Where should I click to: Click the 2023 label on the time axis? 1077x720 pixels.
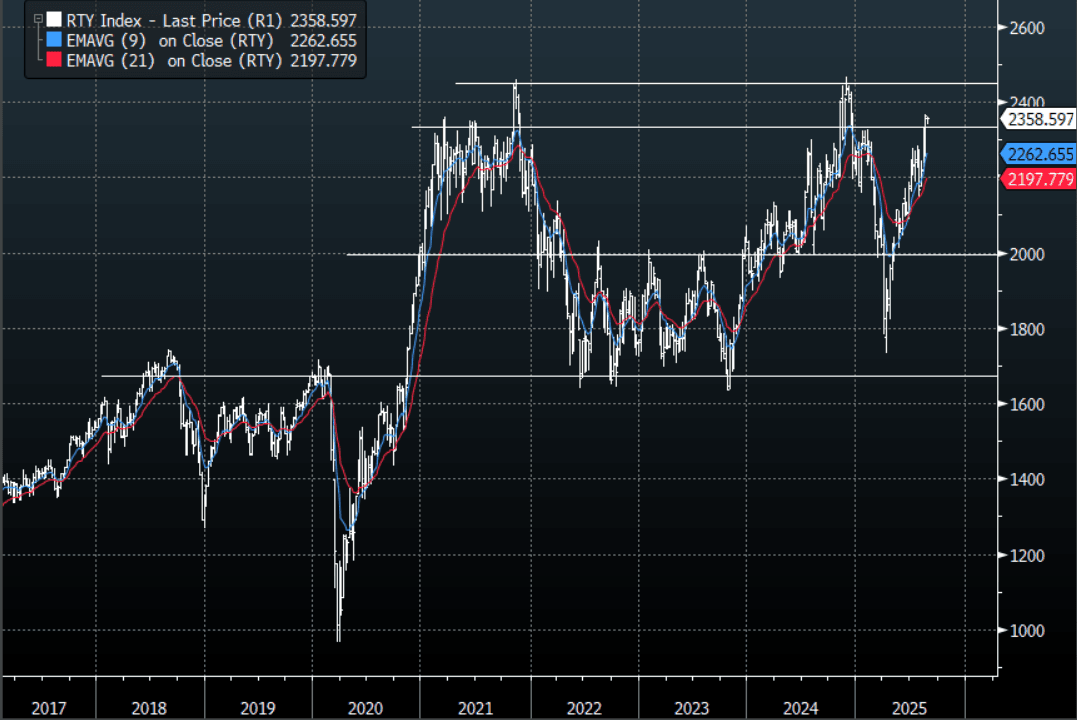tap(692, 708)
